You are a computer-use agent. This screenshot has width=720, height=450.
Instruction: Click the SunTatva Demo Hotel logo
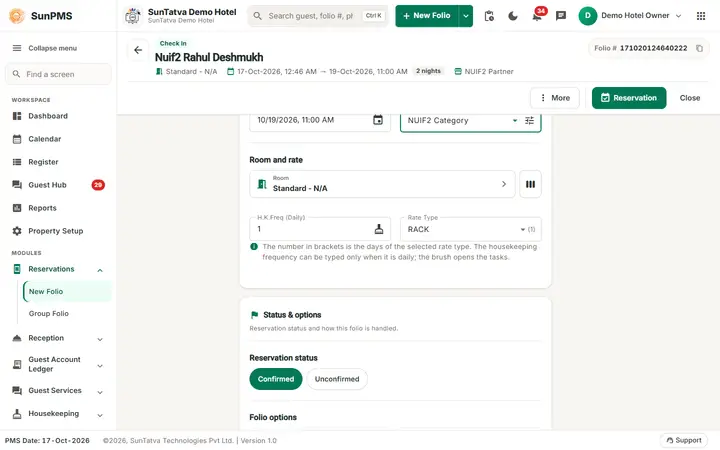(133, 16)
